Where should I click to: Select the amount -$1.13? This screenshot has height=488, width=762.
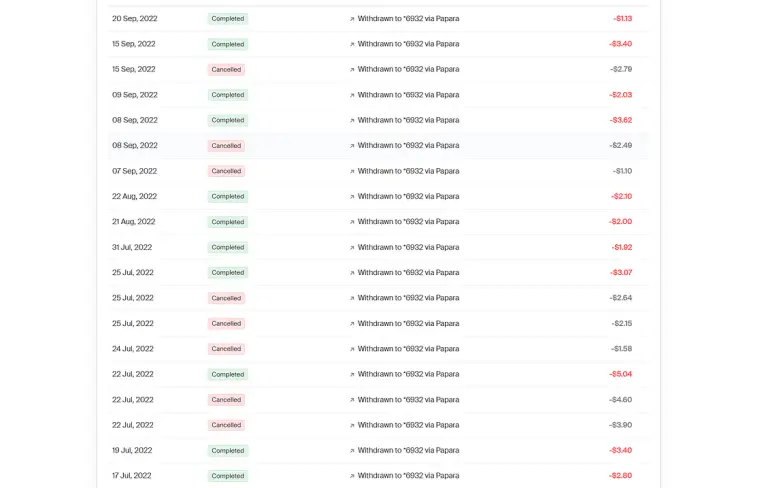coord(623,18)
